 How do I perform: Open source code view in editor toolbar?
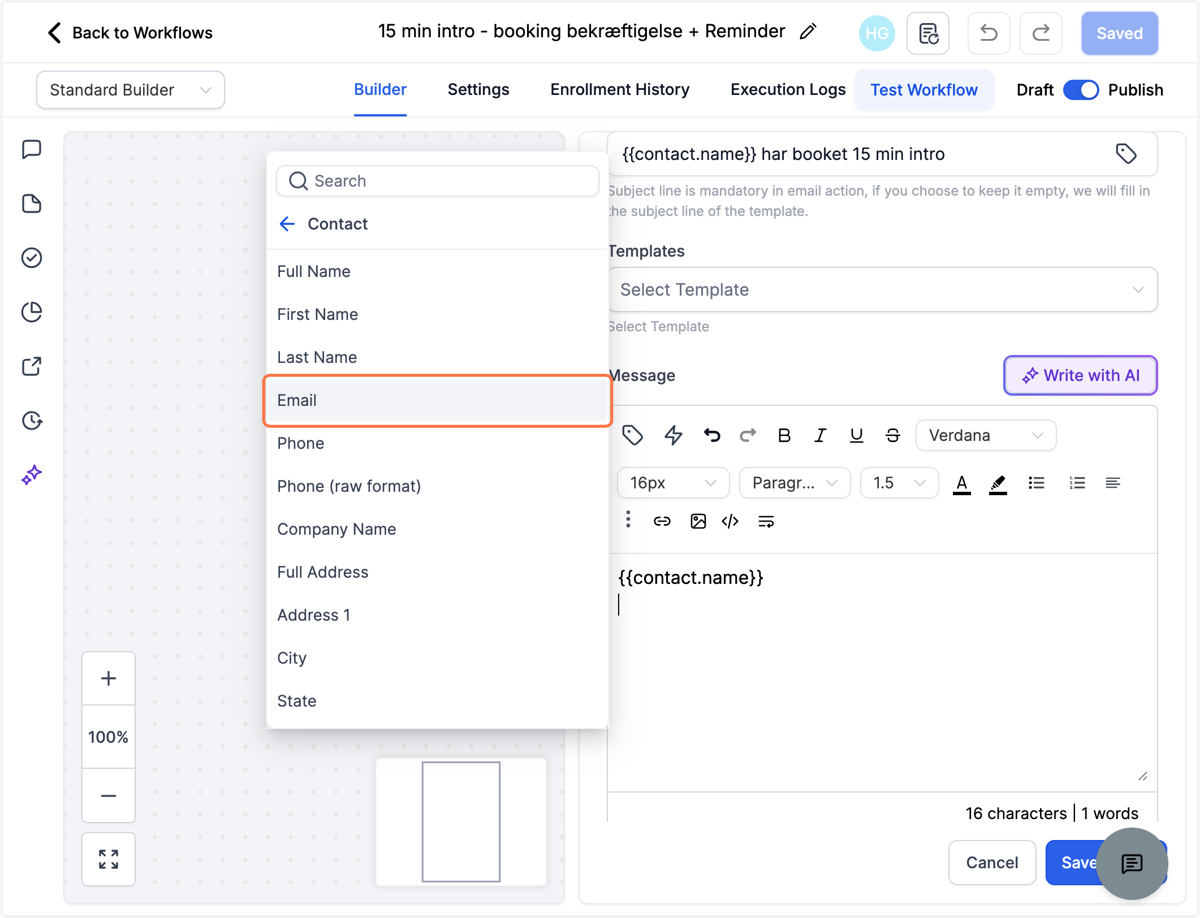click(730, 521)
